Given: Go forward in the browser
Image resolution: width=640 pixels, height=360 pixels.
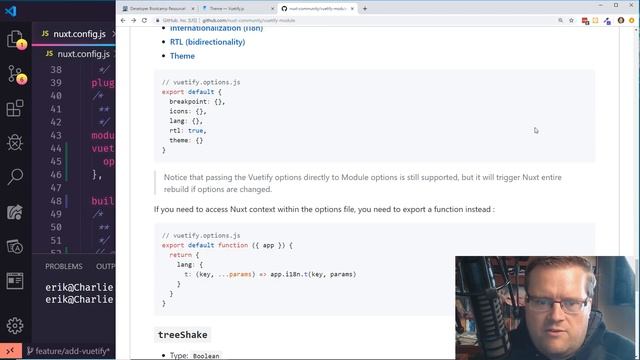Looking at the screenshot, I should click(x=133, y=20).
